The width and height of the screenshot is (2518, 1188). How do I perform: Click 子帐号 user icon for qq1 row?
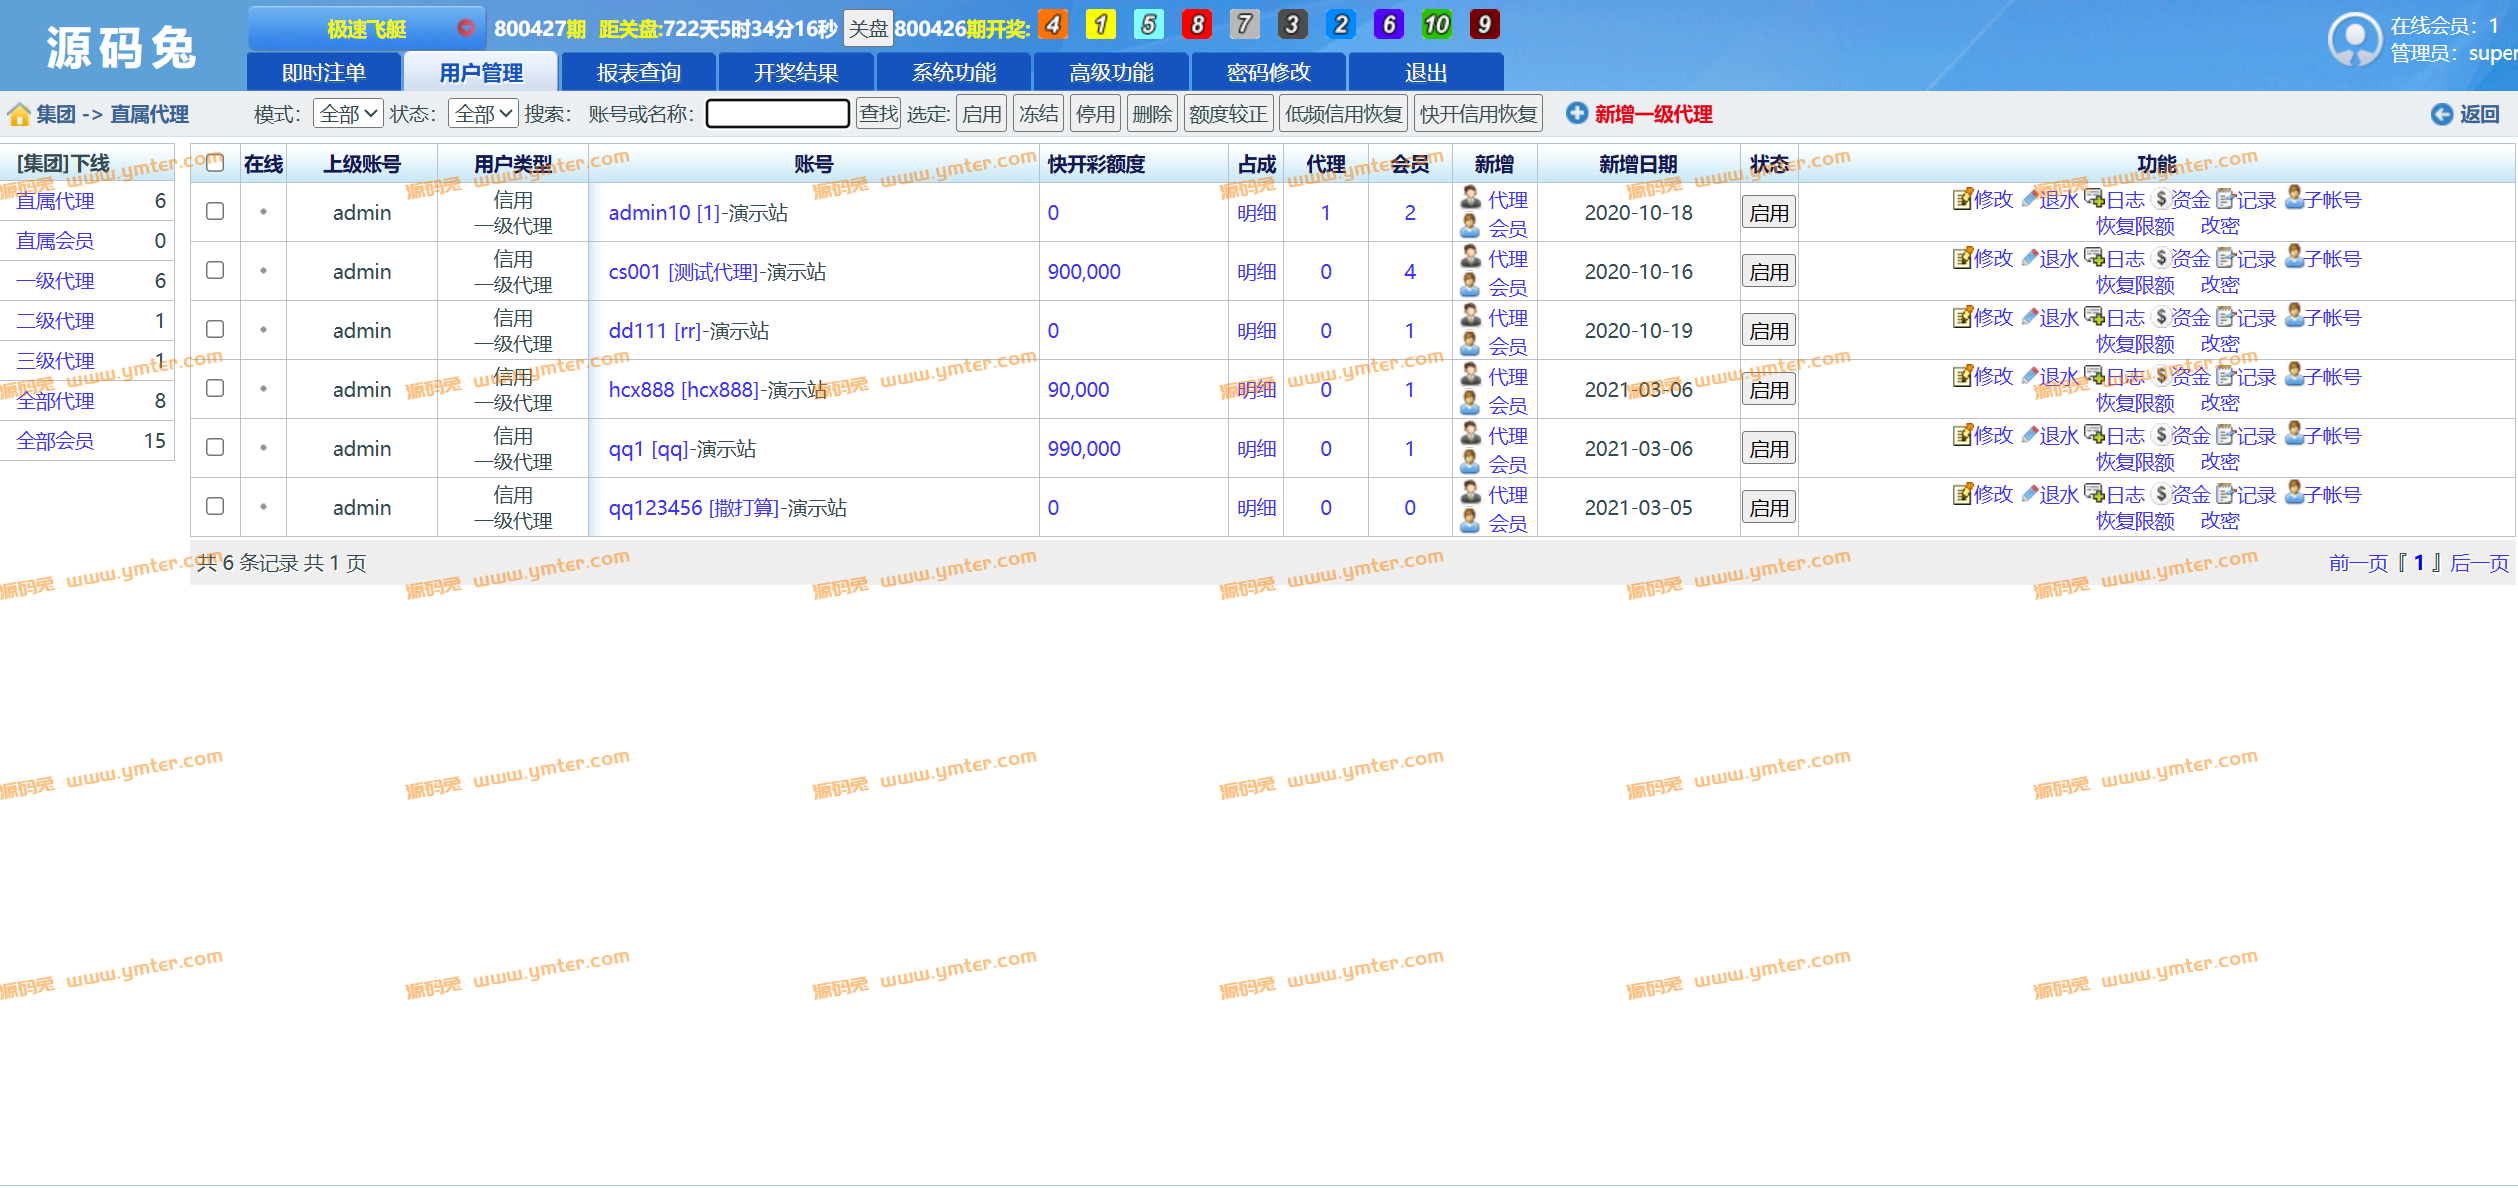(x=2294, y=435)
